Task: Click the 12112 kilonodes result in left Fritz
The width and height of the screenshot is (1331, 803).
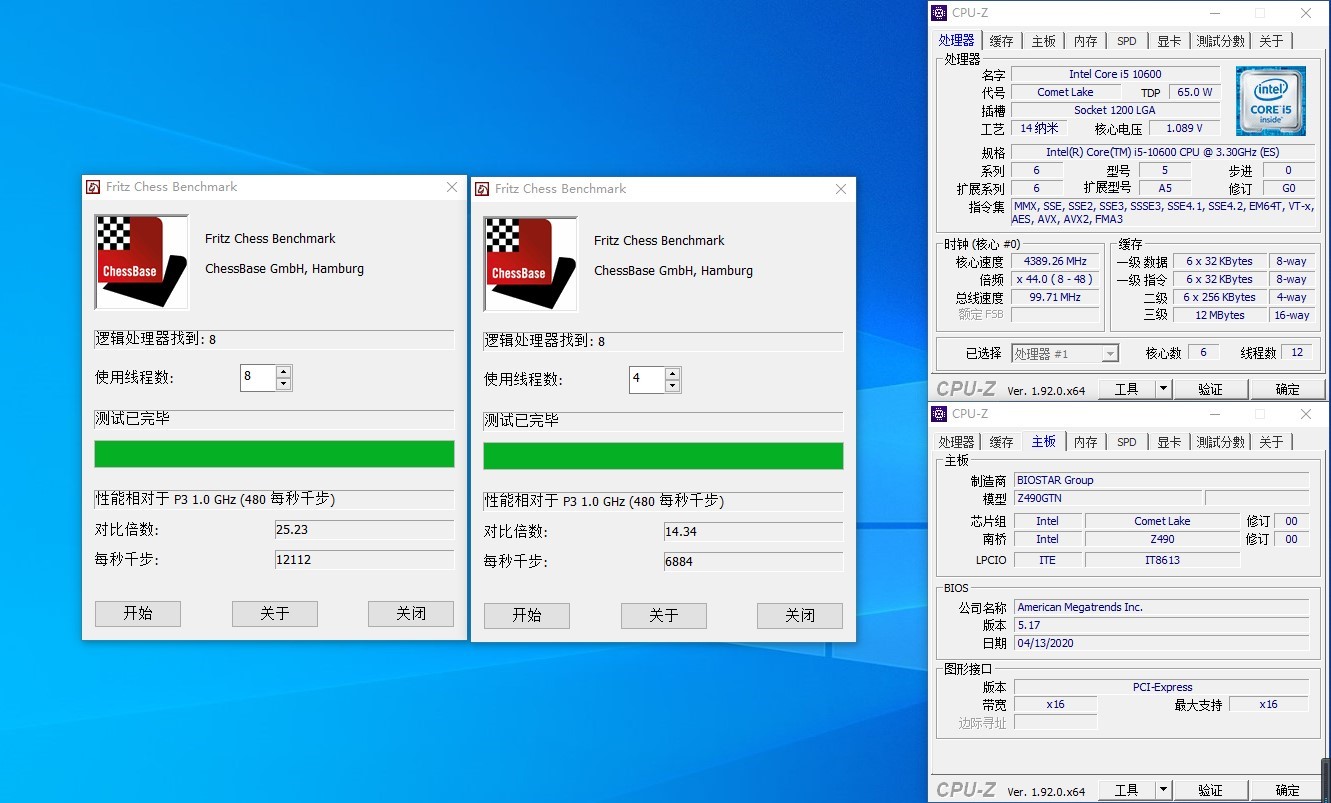Action: 364,560
